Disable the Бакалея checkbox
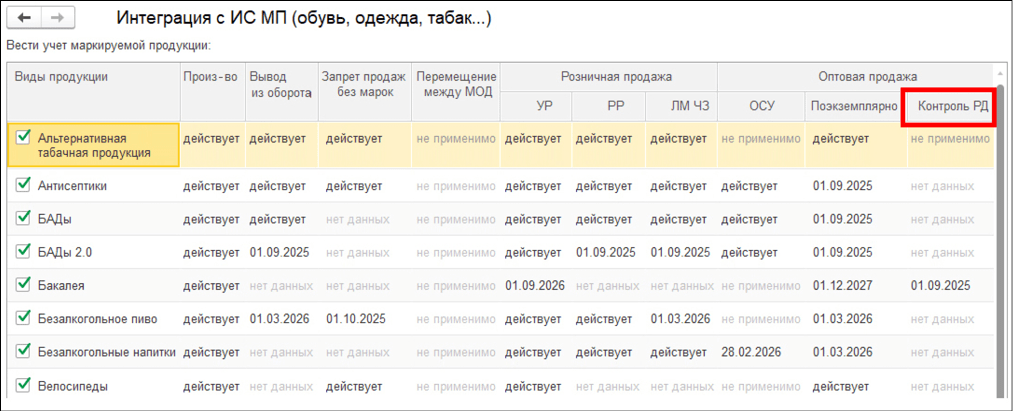 [24, 285]
